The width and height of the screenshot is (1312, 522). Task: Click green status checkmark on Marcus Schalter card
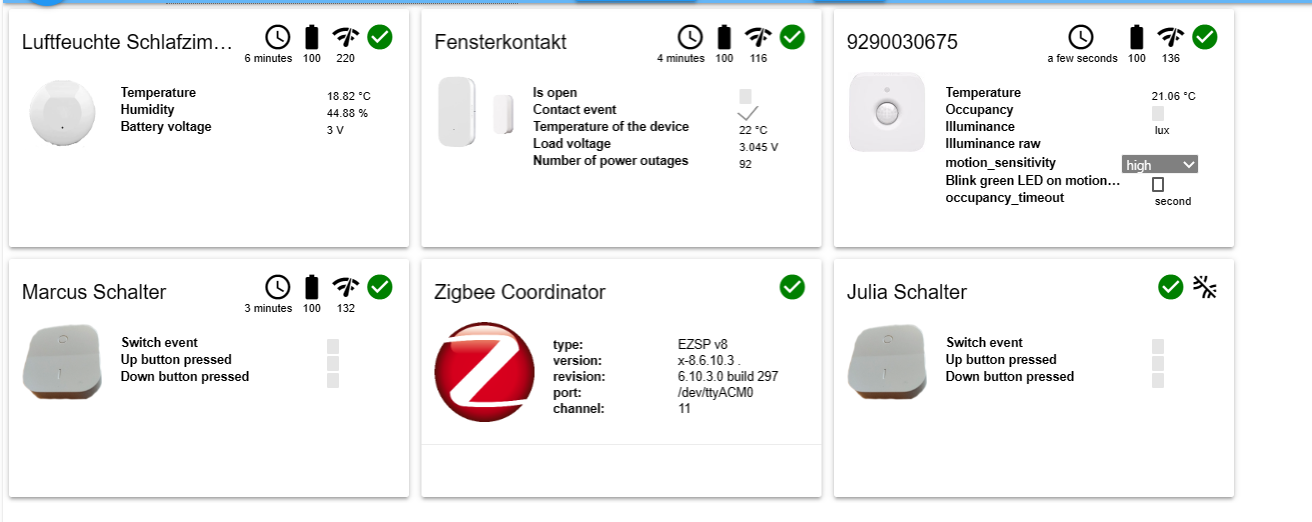[380, 287]
